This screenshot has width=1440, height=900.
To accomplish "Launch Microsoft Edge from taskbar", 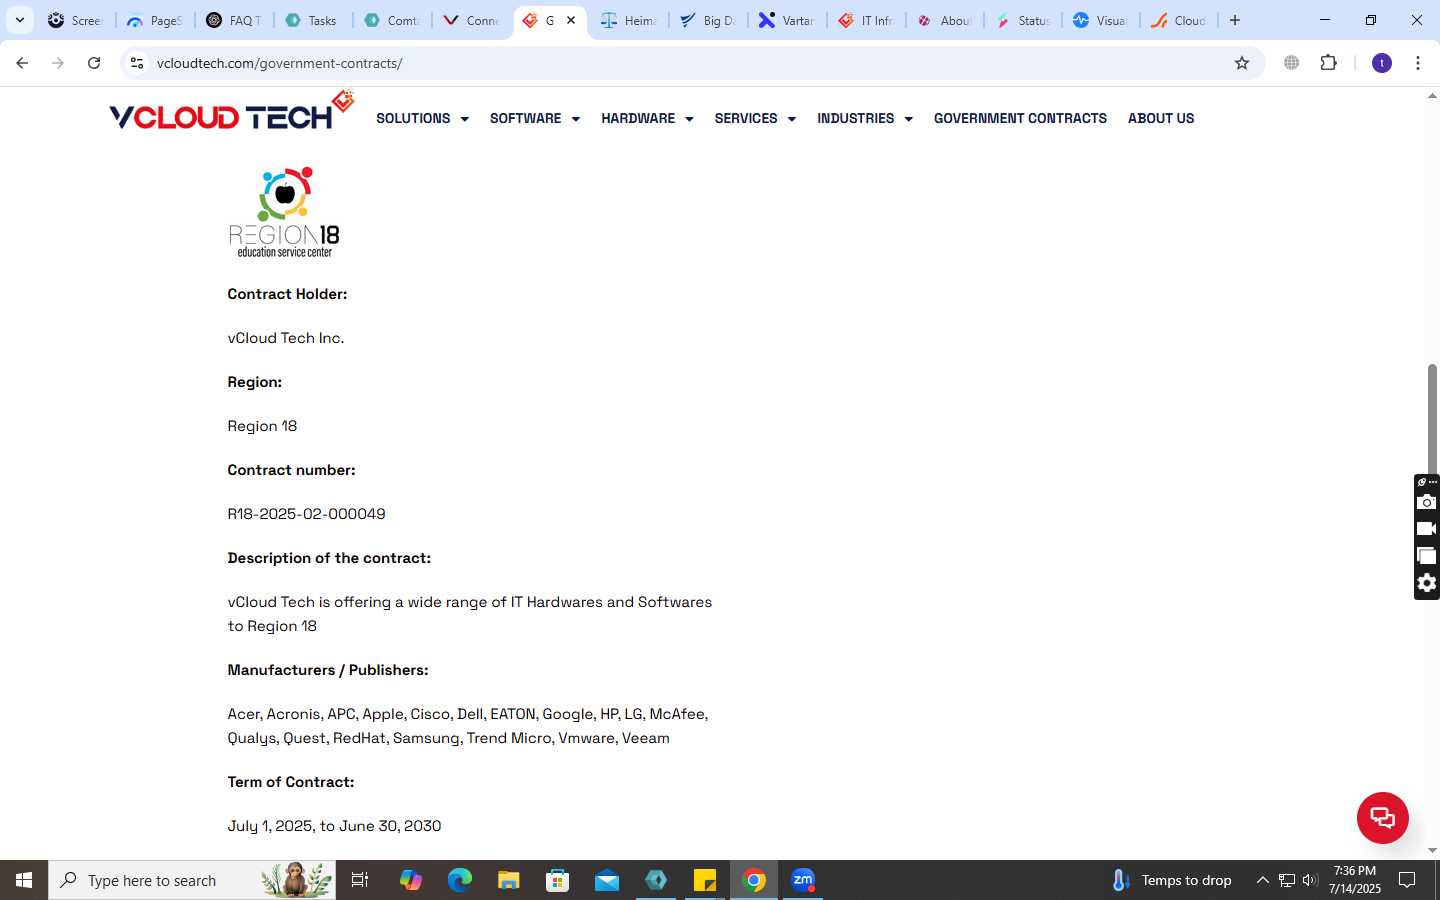I will pyautogui.click(x=460, y=880).
